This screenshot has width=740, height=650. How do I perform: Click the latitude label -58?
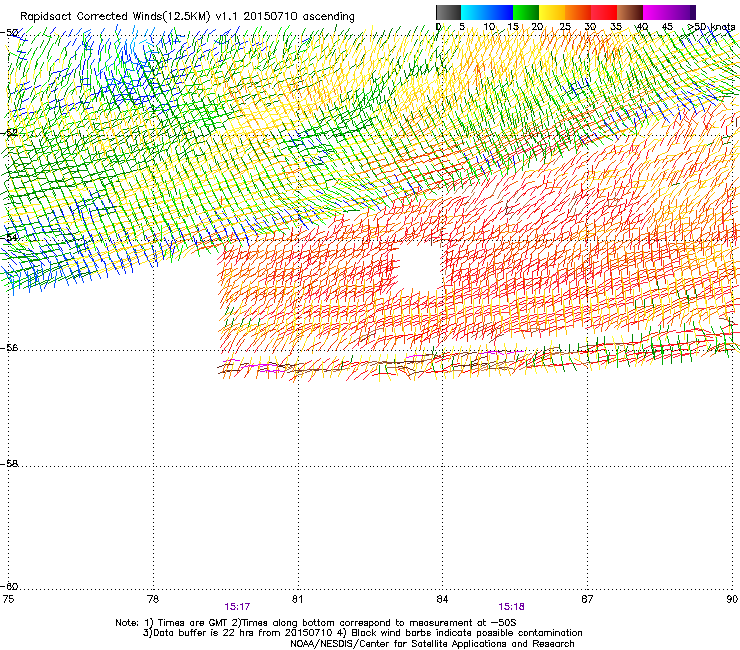pos(9,464)
